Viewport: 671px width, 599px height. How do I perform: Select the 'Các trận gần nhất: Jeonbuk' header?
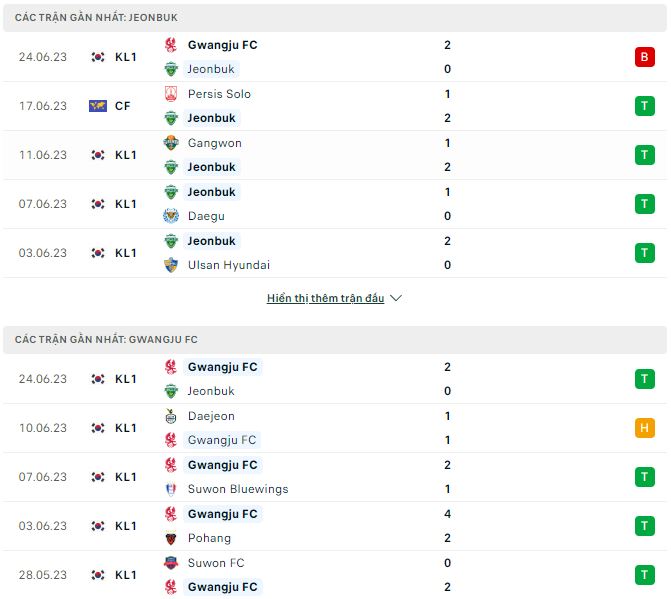pyautogui.click(x=97, y=18)
